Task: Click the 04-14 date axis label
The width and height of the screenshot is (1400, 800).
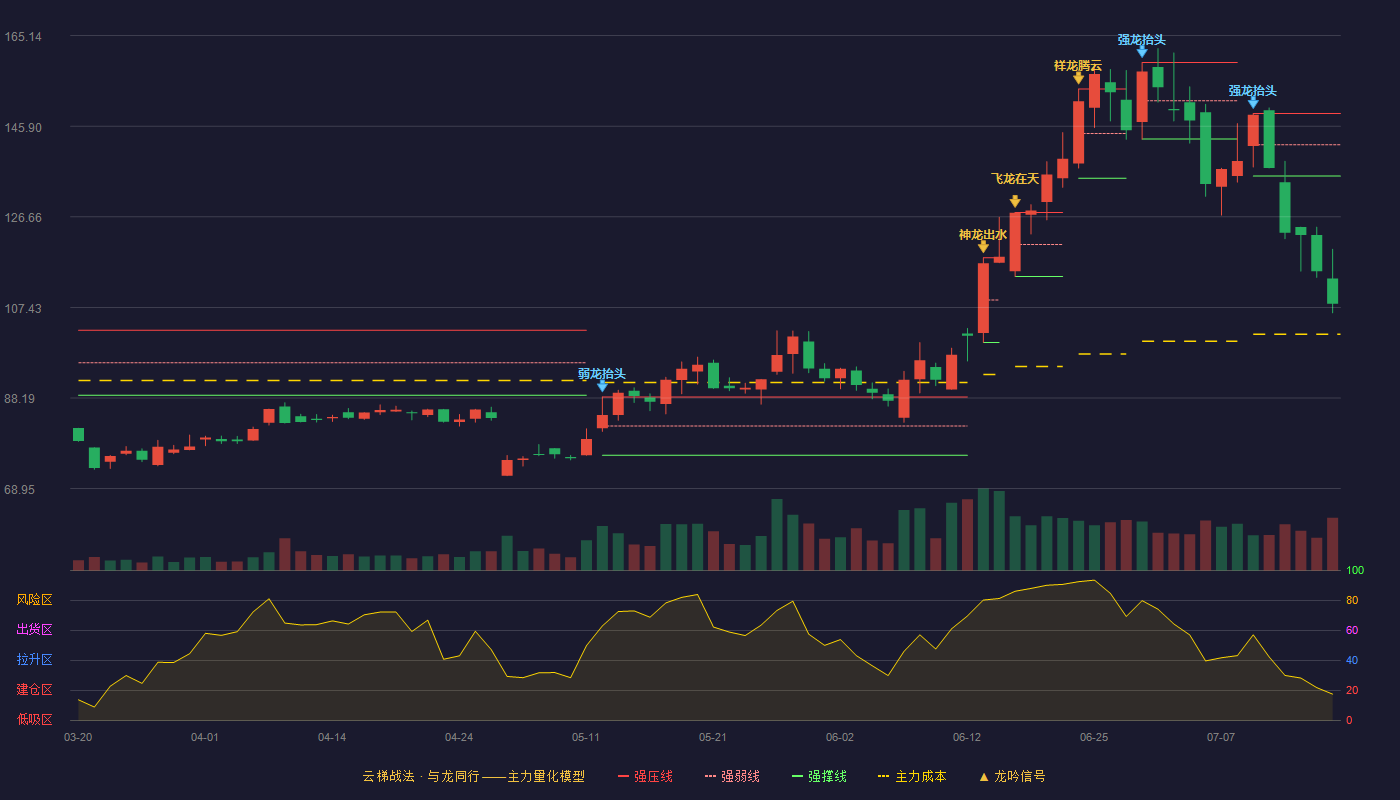Action: click(x=332, y=737)
